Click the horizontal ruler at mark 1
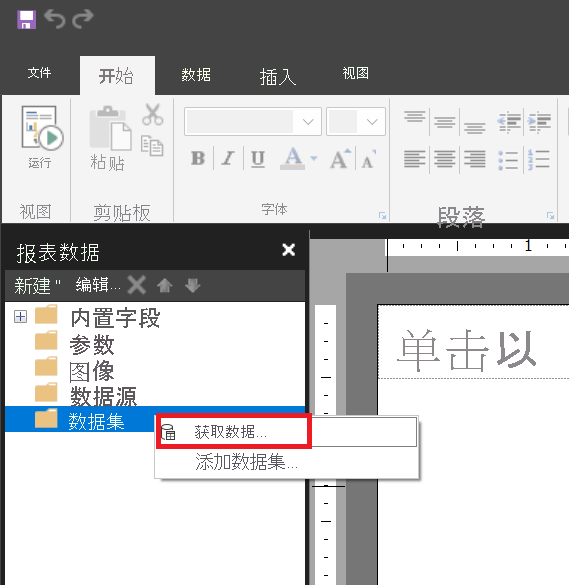The width and height of the screenshot is (569, 585). tap(528, 246)
